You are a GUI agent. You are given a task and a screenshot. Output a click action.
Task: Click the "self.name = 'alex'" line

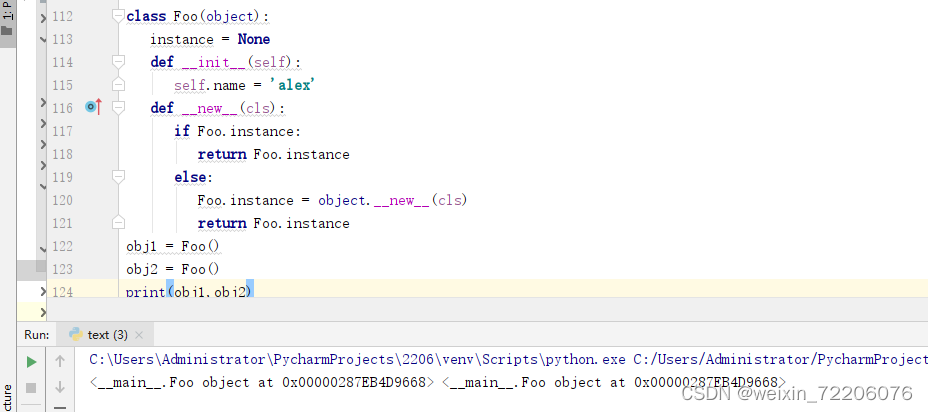tap(244, 85)
